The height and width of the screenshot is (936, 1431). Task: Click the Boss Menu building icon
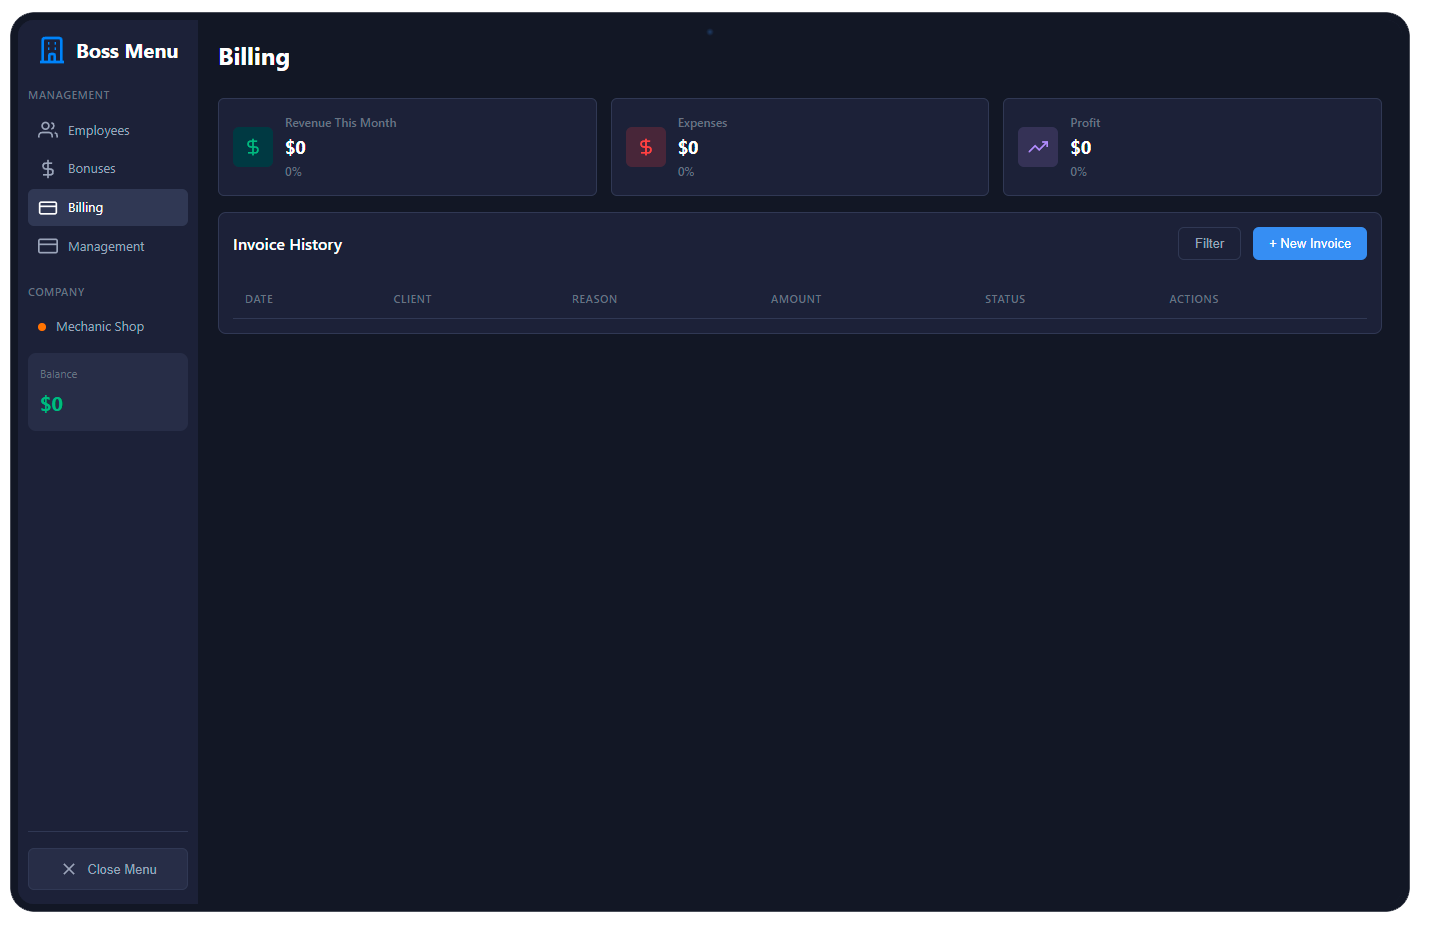point(51,50)
